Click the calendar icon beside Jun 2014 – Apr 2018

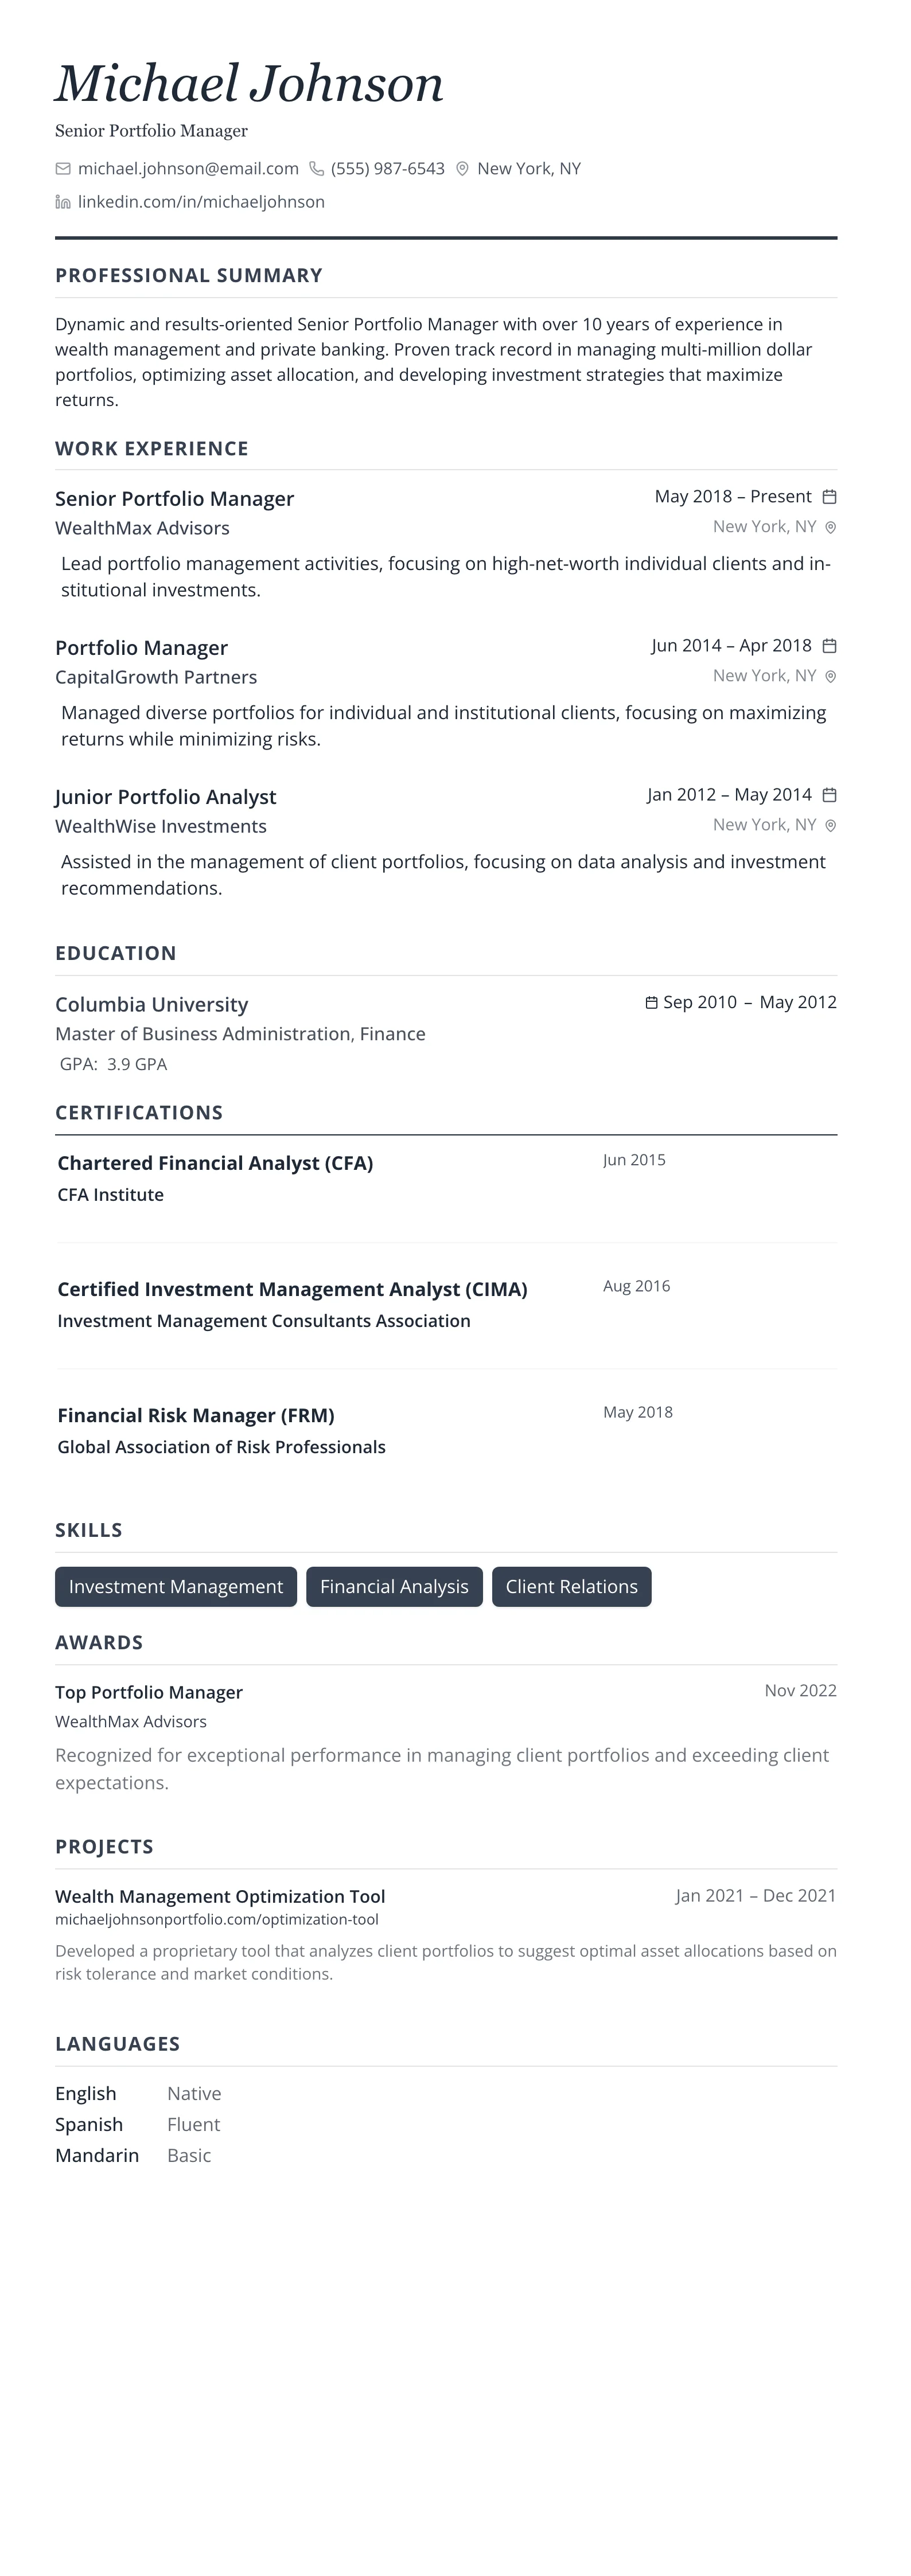tap(829, 646)
